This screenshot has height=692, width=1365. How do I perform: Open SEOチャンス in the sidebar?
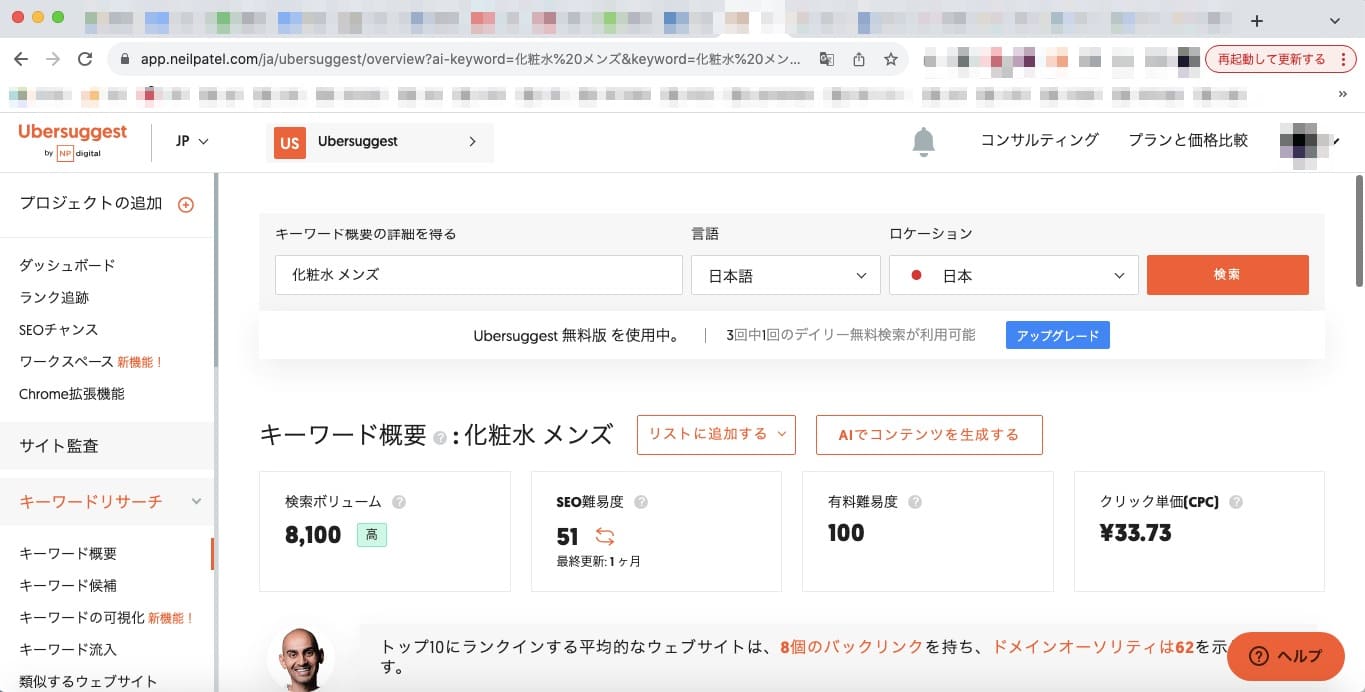[58, 329]
